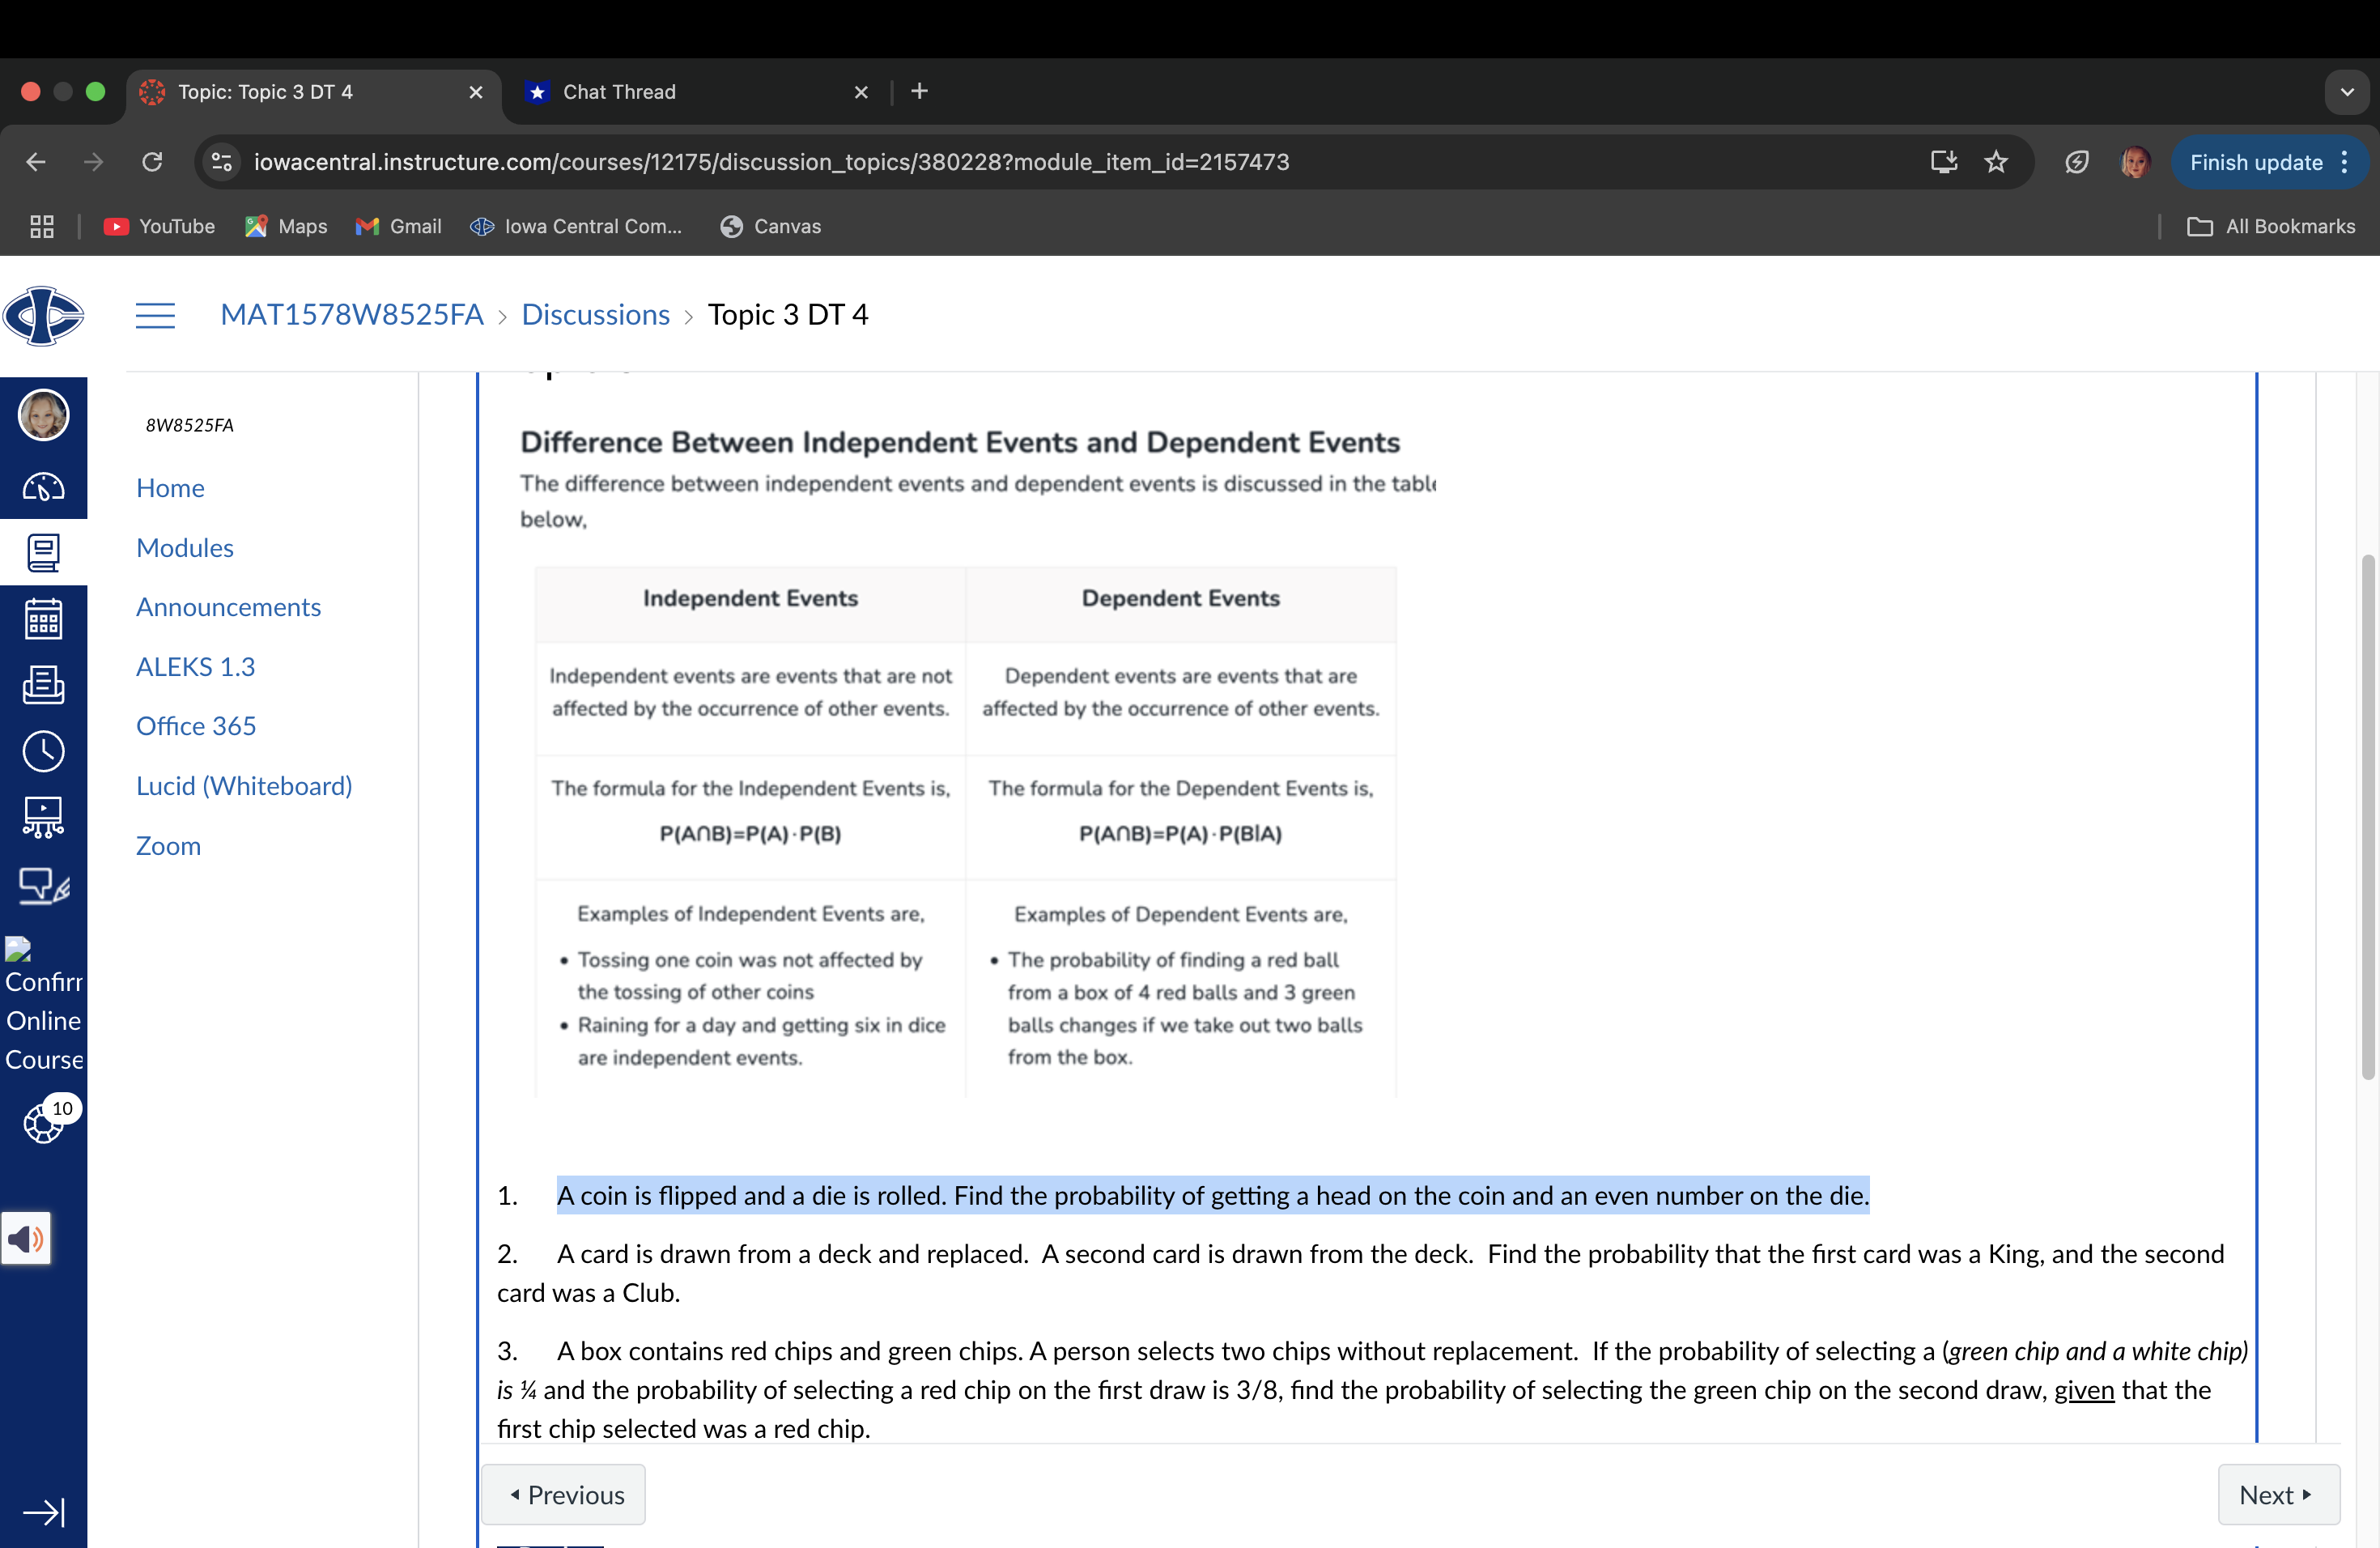
Task: Bookmark this page with the star icon
Action: (1996, 162)
